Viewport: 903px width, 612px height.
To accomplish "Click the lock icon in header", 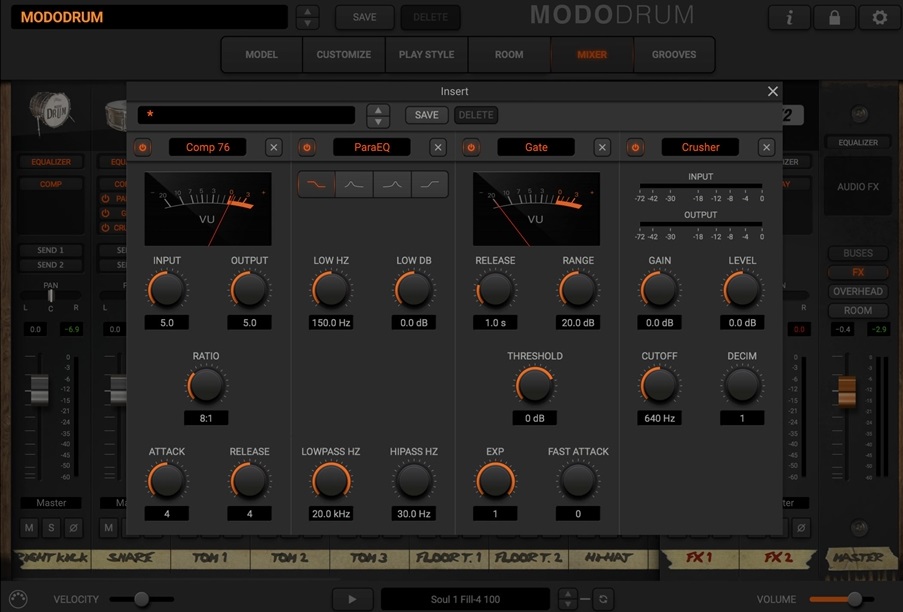I will tap(834, 18).
